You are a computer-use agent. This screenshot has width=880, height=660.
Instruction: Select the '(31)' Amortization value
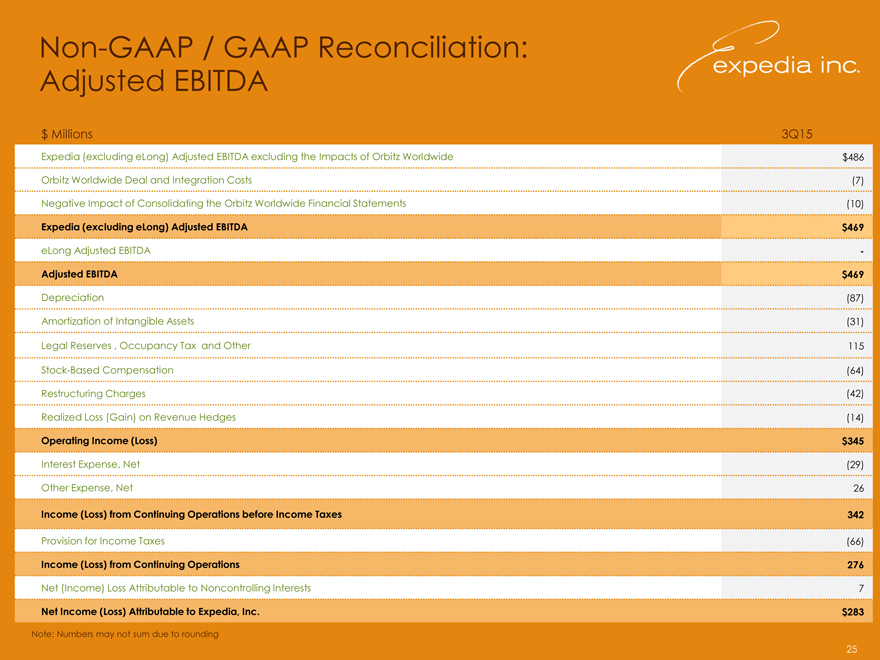tap(855, 322)
